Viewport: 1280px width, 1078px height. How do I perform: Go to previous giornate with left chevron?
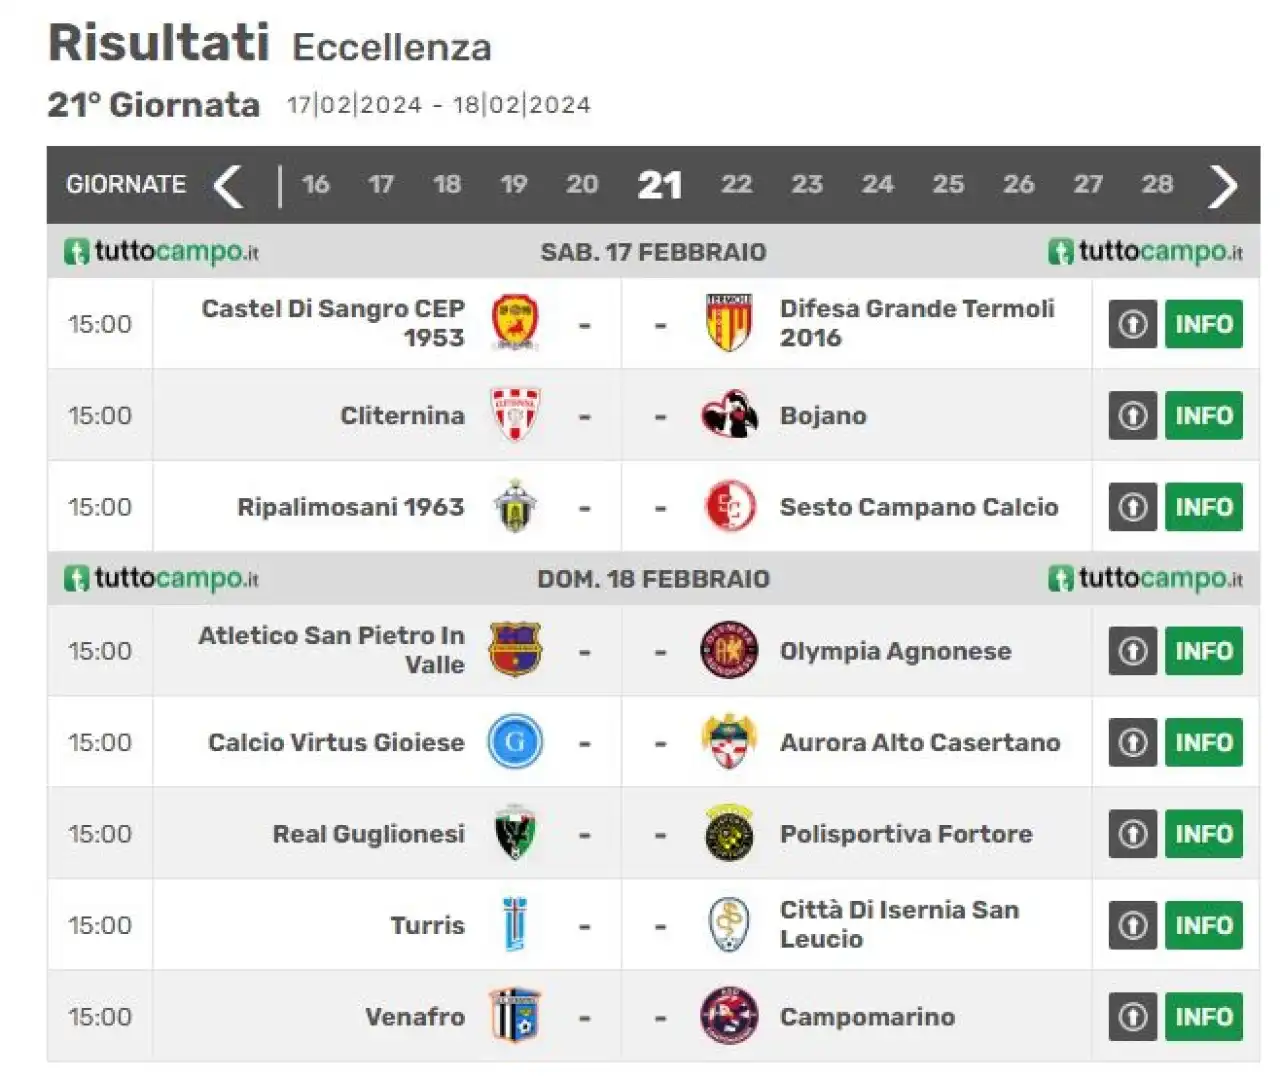coord(229,185)
